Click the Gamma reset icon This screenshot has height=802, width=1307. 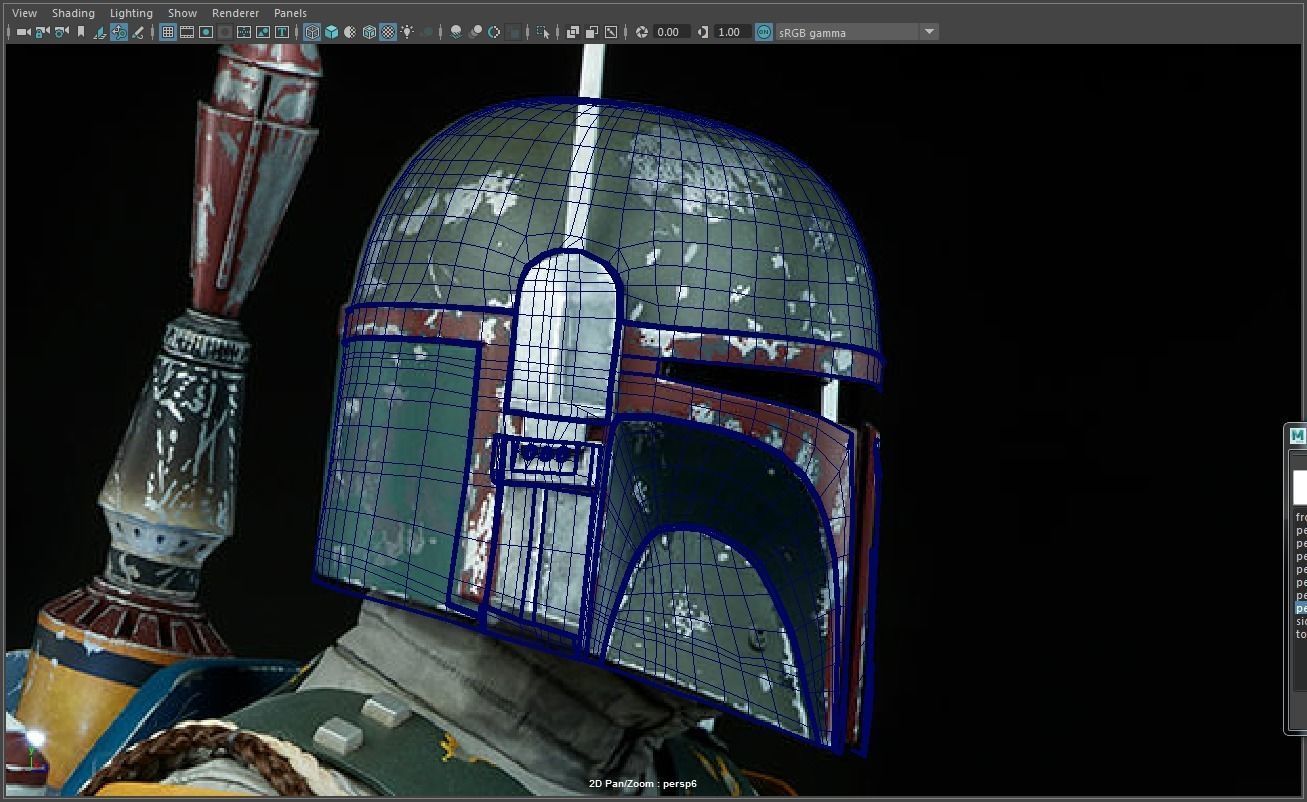coord(703,32)
